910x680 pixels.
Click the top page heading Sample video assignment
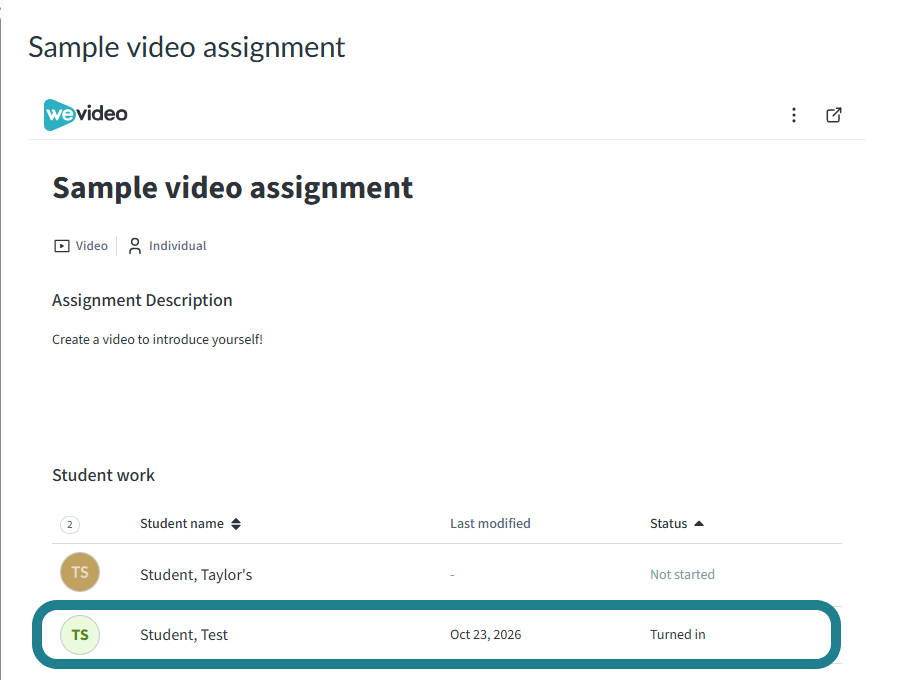(186, 47)
